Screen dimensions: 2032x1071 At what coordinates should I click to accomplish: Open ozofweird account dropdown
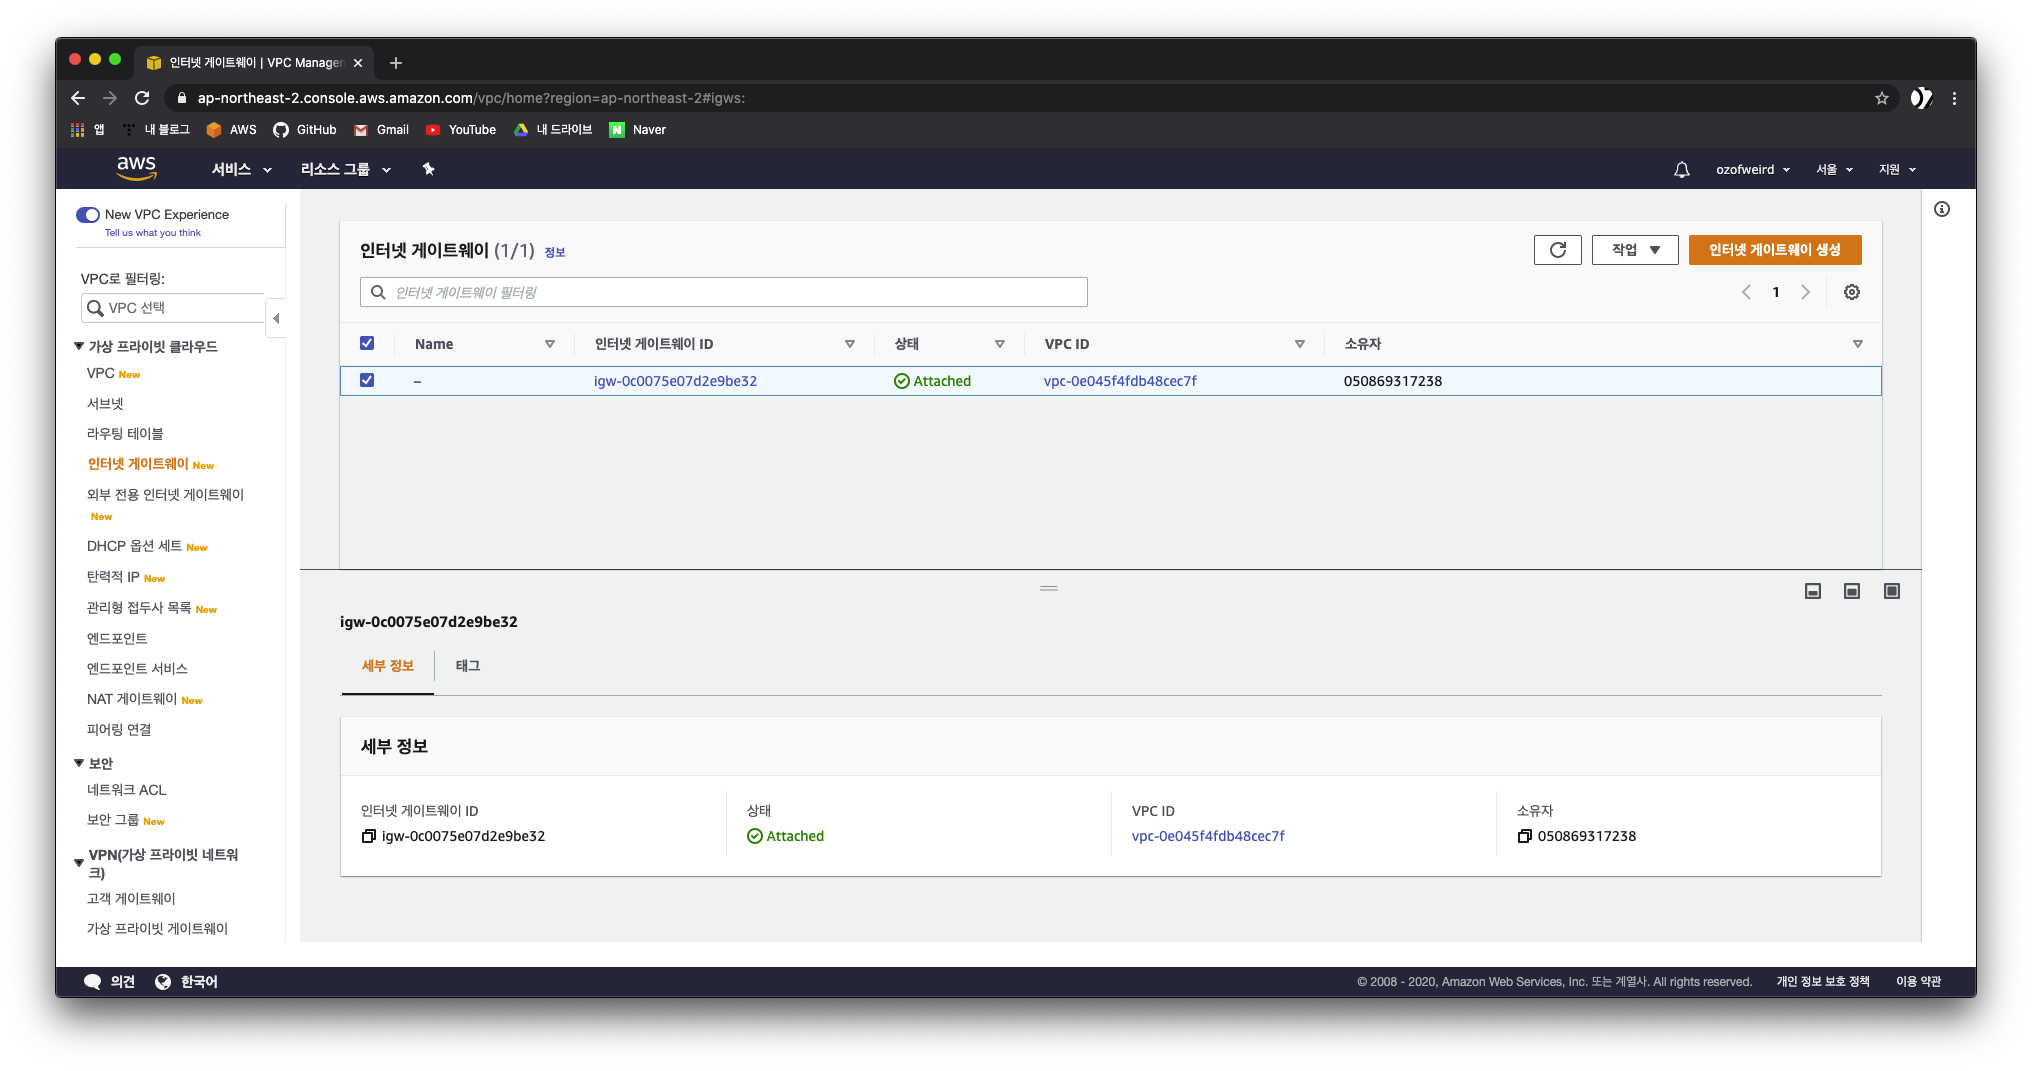pos(1753,170)
